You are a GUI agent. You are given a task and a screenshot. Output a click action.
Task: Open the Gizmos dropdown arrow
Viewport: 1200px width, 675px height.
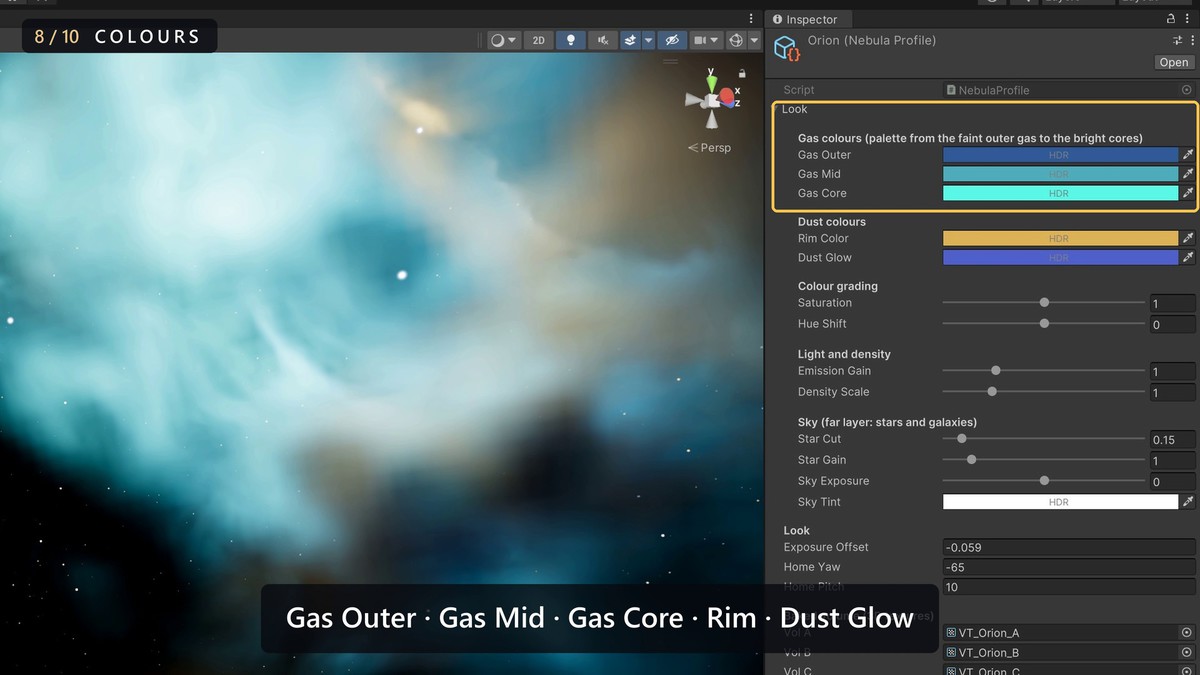(754, 40)
